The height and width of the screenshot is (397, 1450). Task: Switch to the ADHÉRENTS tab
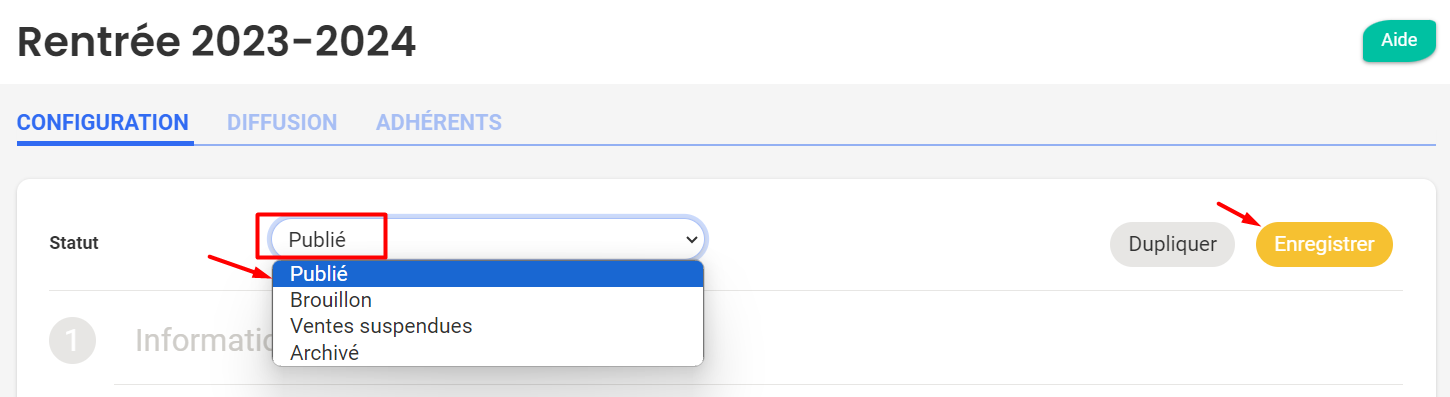click(439, 123)
